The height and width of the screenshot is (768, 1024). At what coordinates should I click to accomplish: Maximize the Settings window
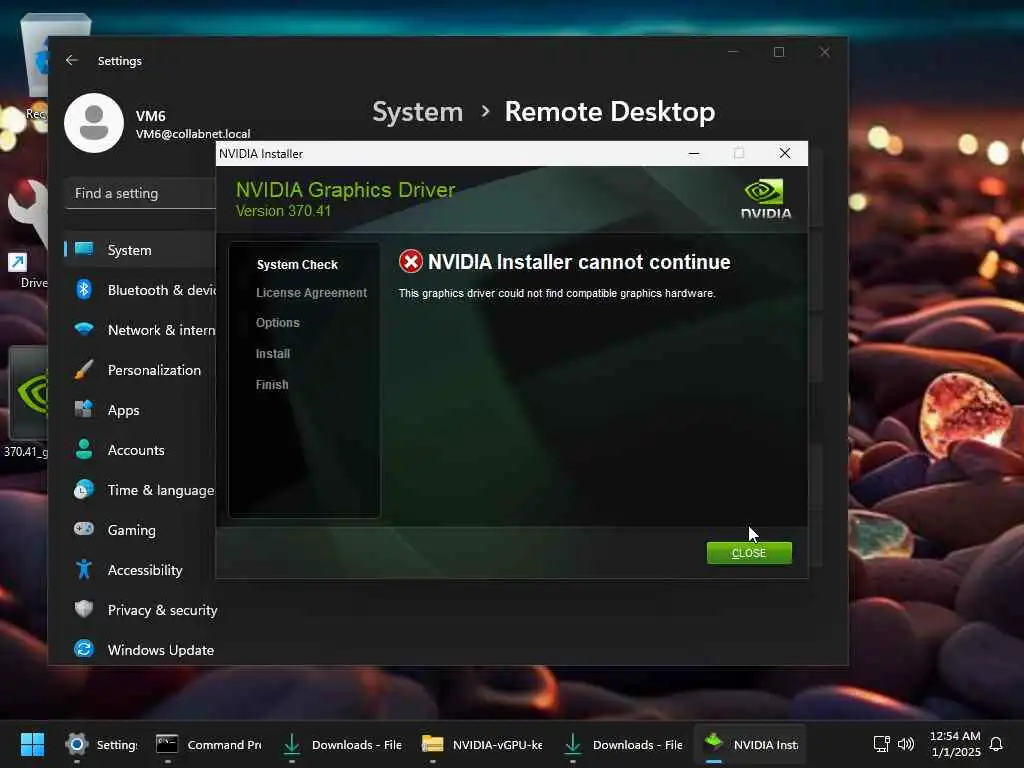click(x=779, y=52)
